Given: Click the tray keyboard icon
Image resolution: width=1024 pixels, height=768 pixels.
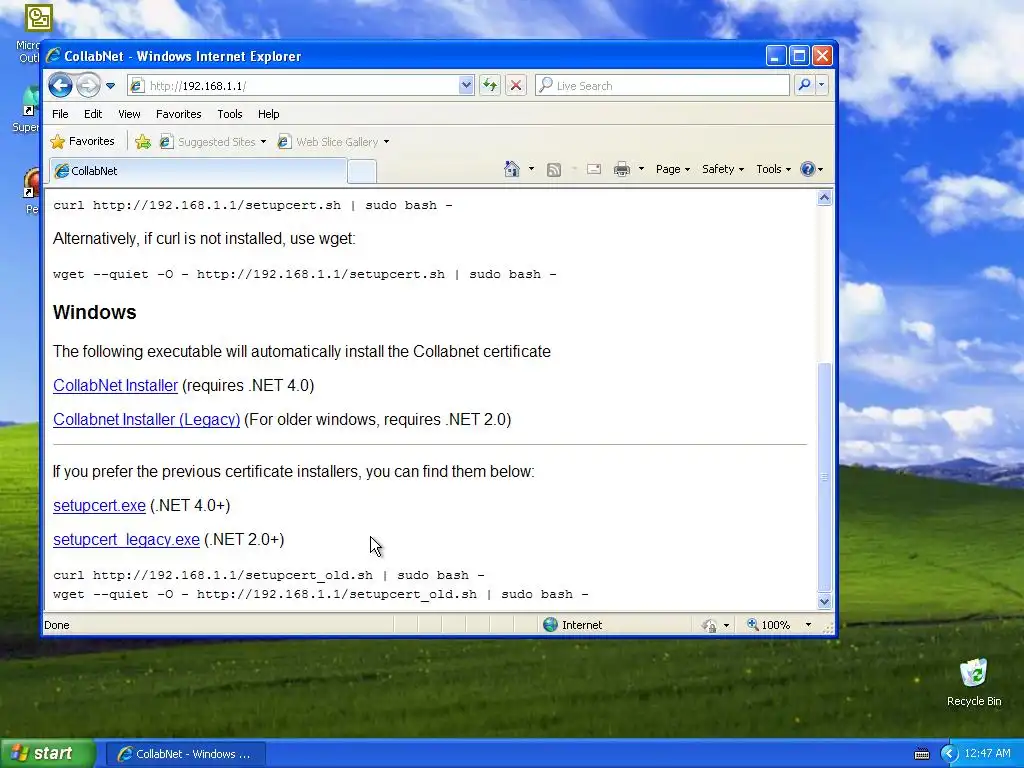Looking at the screenshot, I should pyautogui.click(x=921, y=754).
